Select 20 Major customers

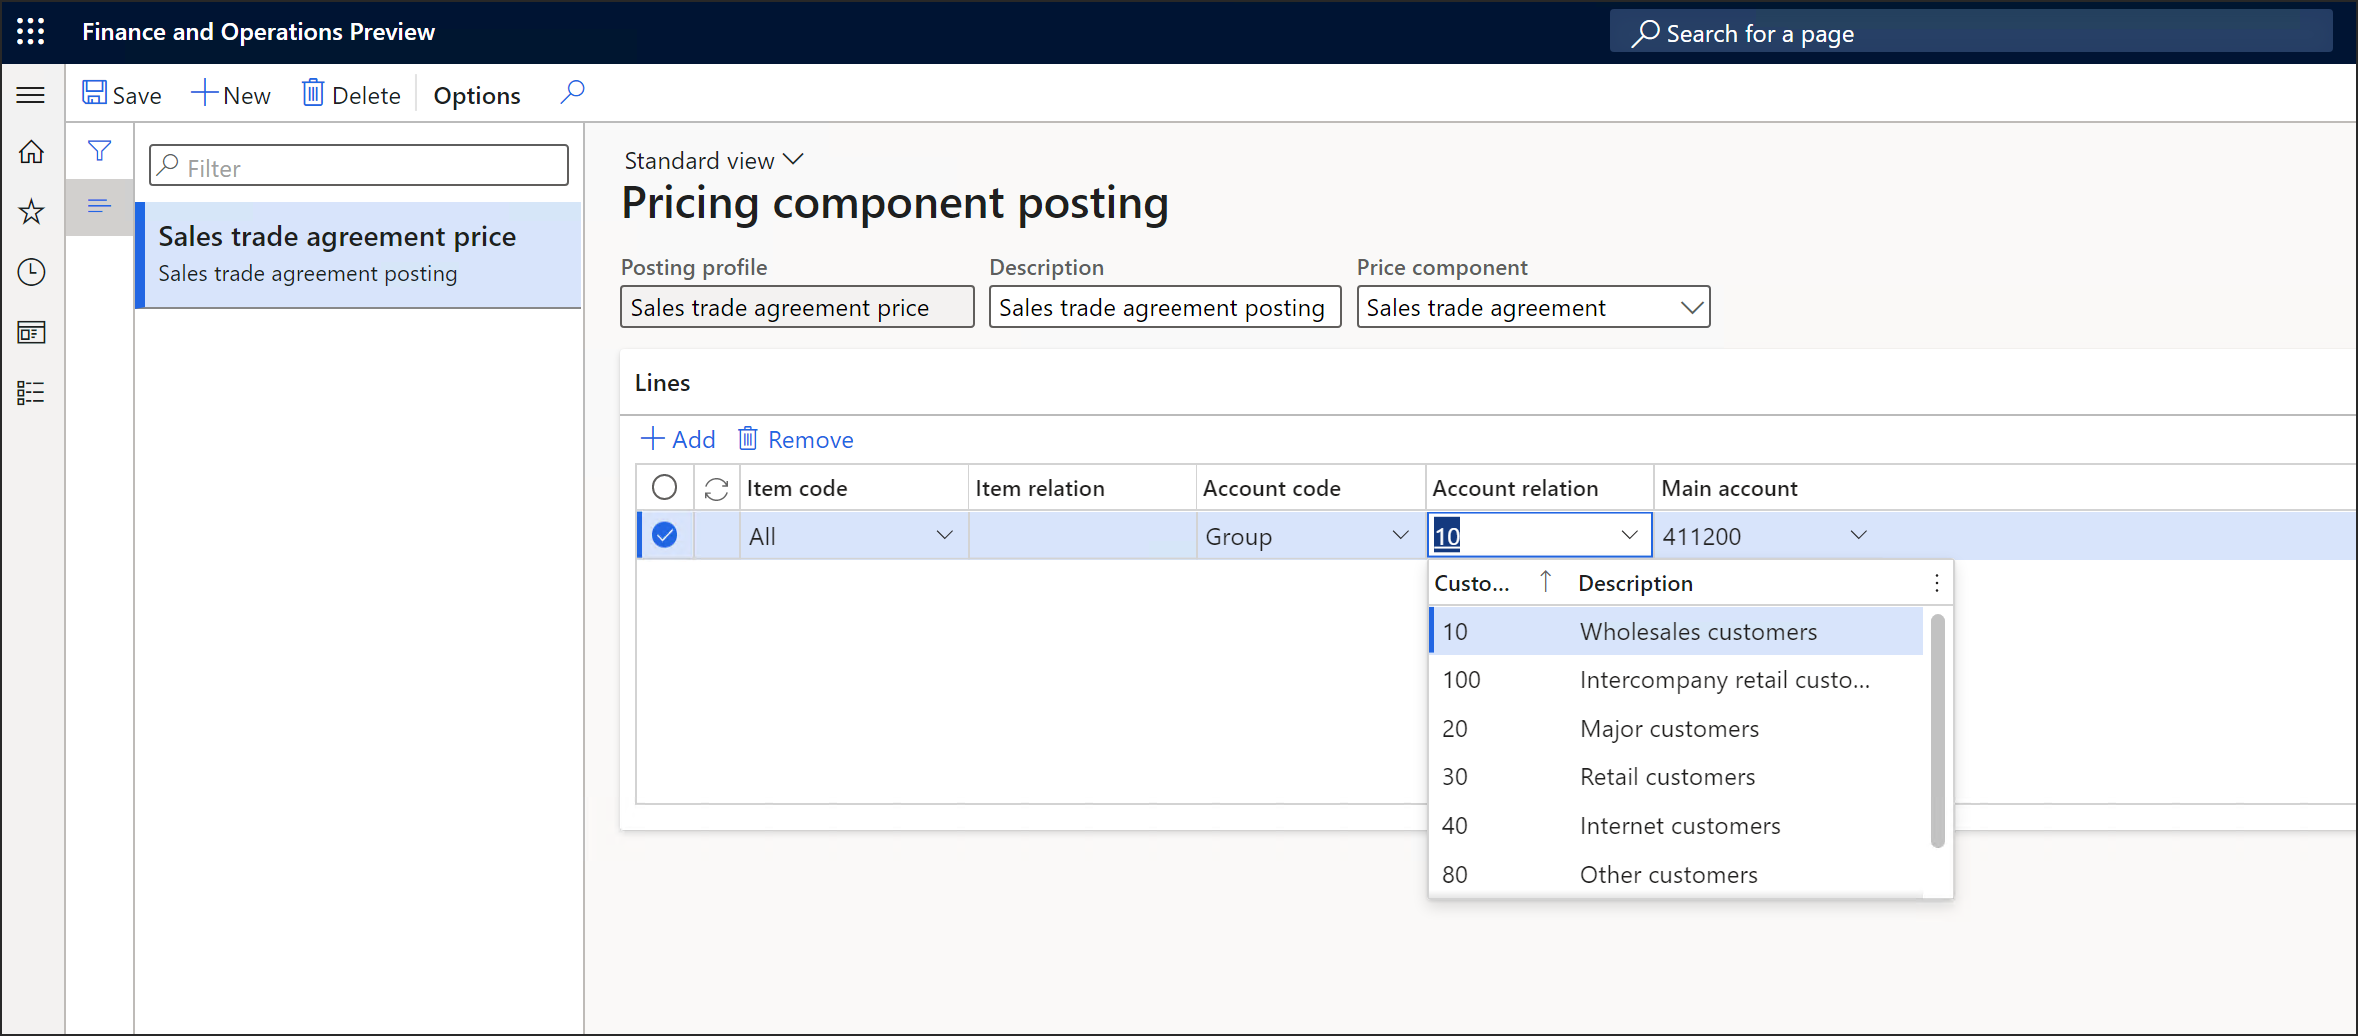(1677, 729)
